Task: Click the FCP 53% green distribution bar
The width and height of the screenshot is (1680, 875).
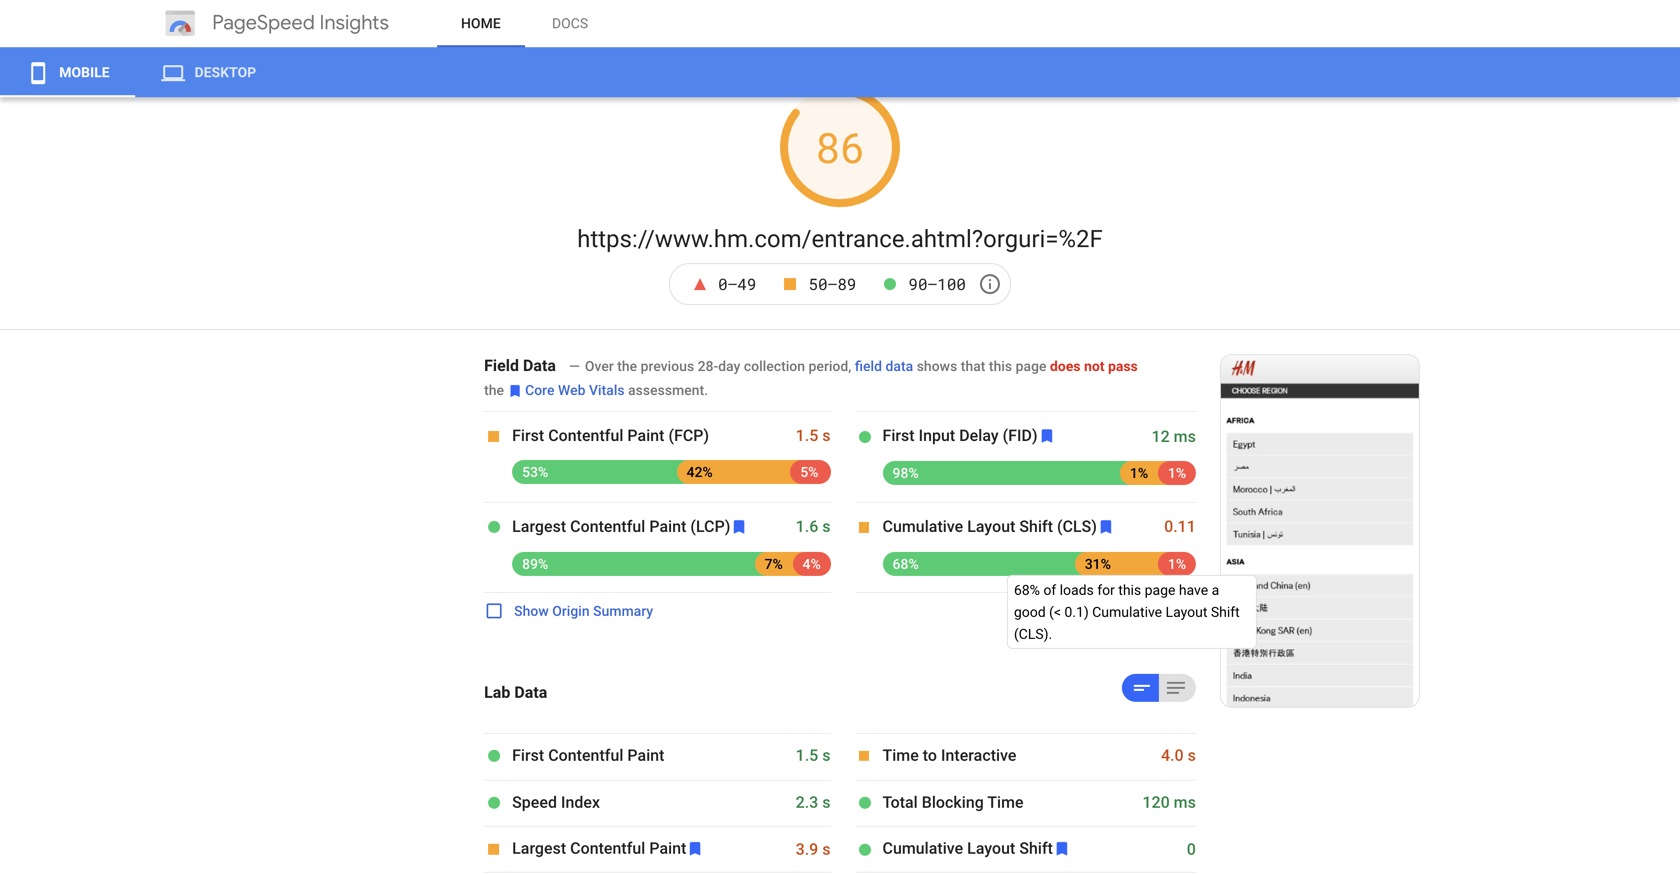Action: (595, 472)
